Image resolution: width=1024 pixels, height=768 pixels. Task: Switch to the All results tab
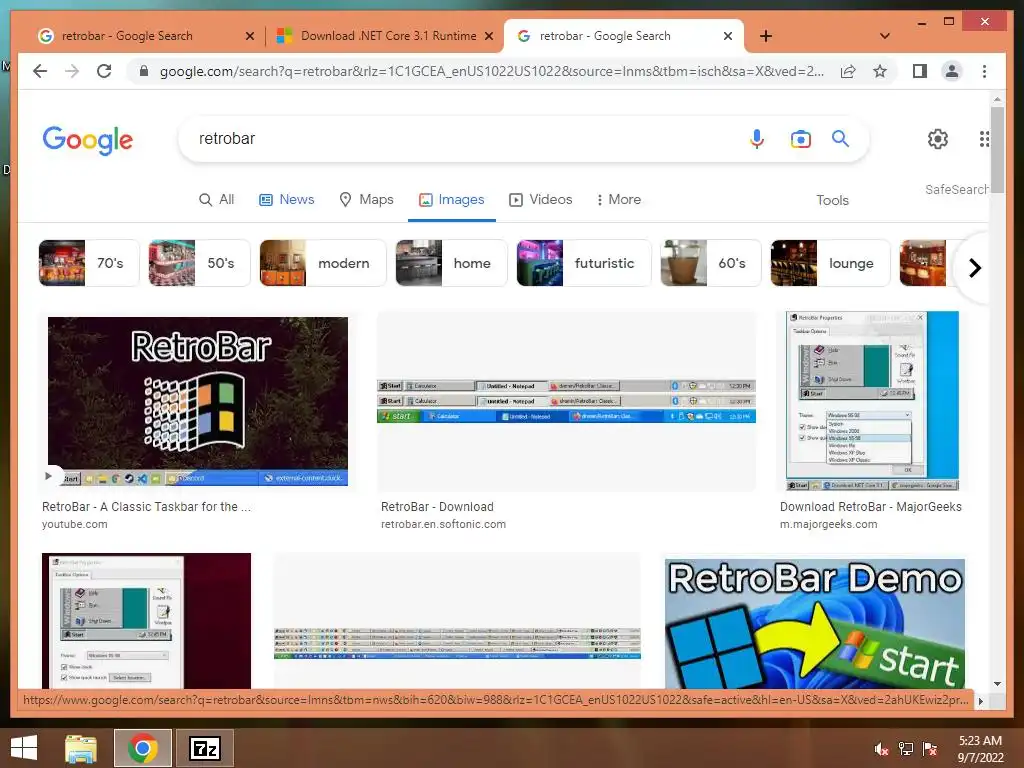click(216, 200)
